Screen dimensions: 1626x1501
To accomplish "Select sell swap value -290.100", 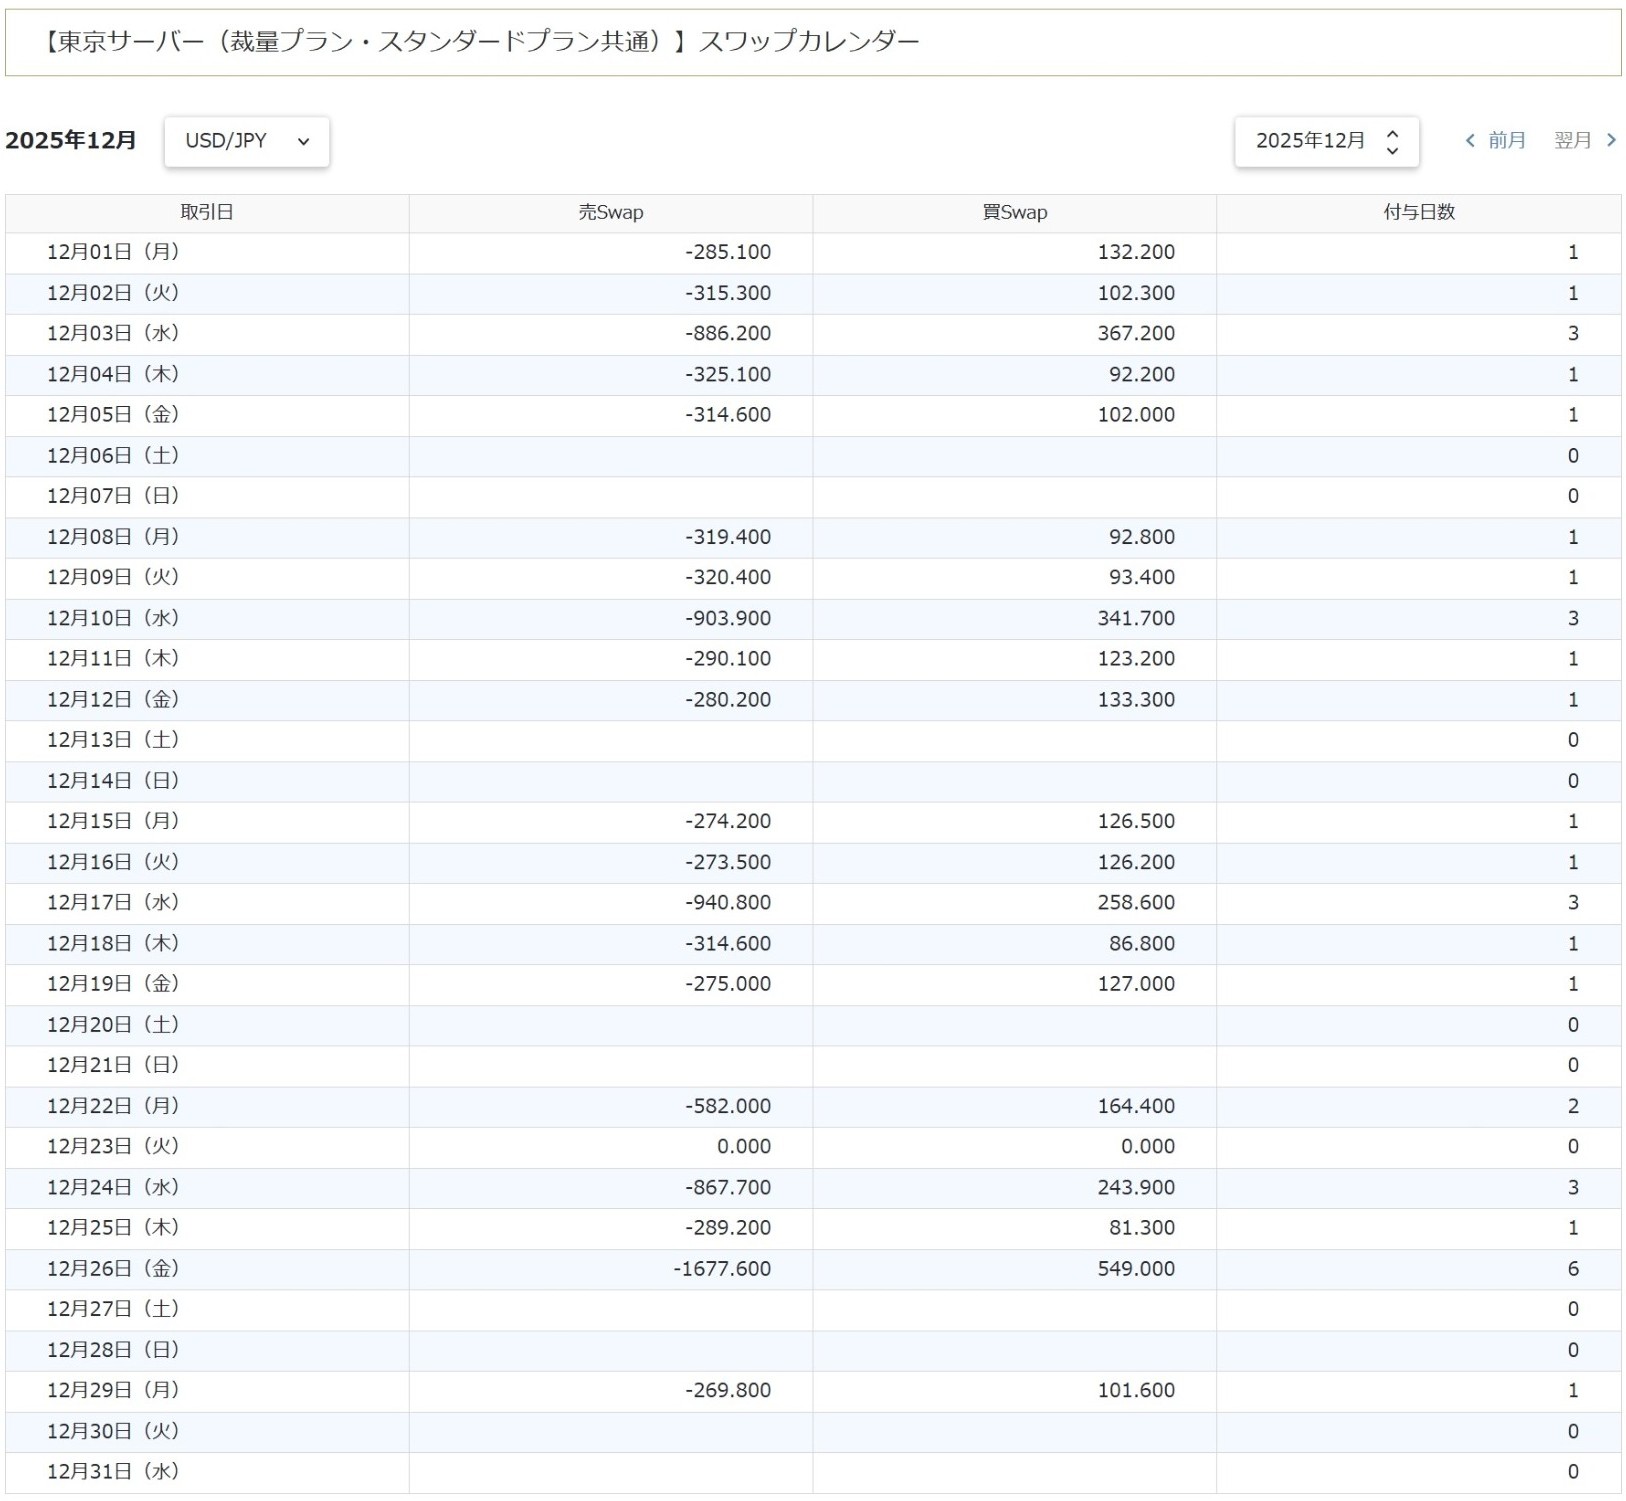I will pyautogui.click(x=728, y=659).
